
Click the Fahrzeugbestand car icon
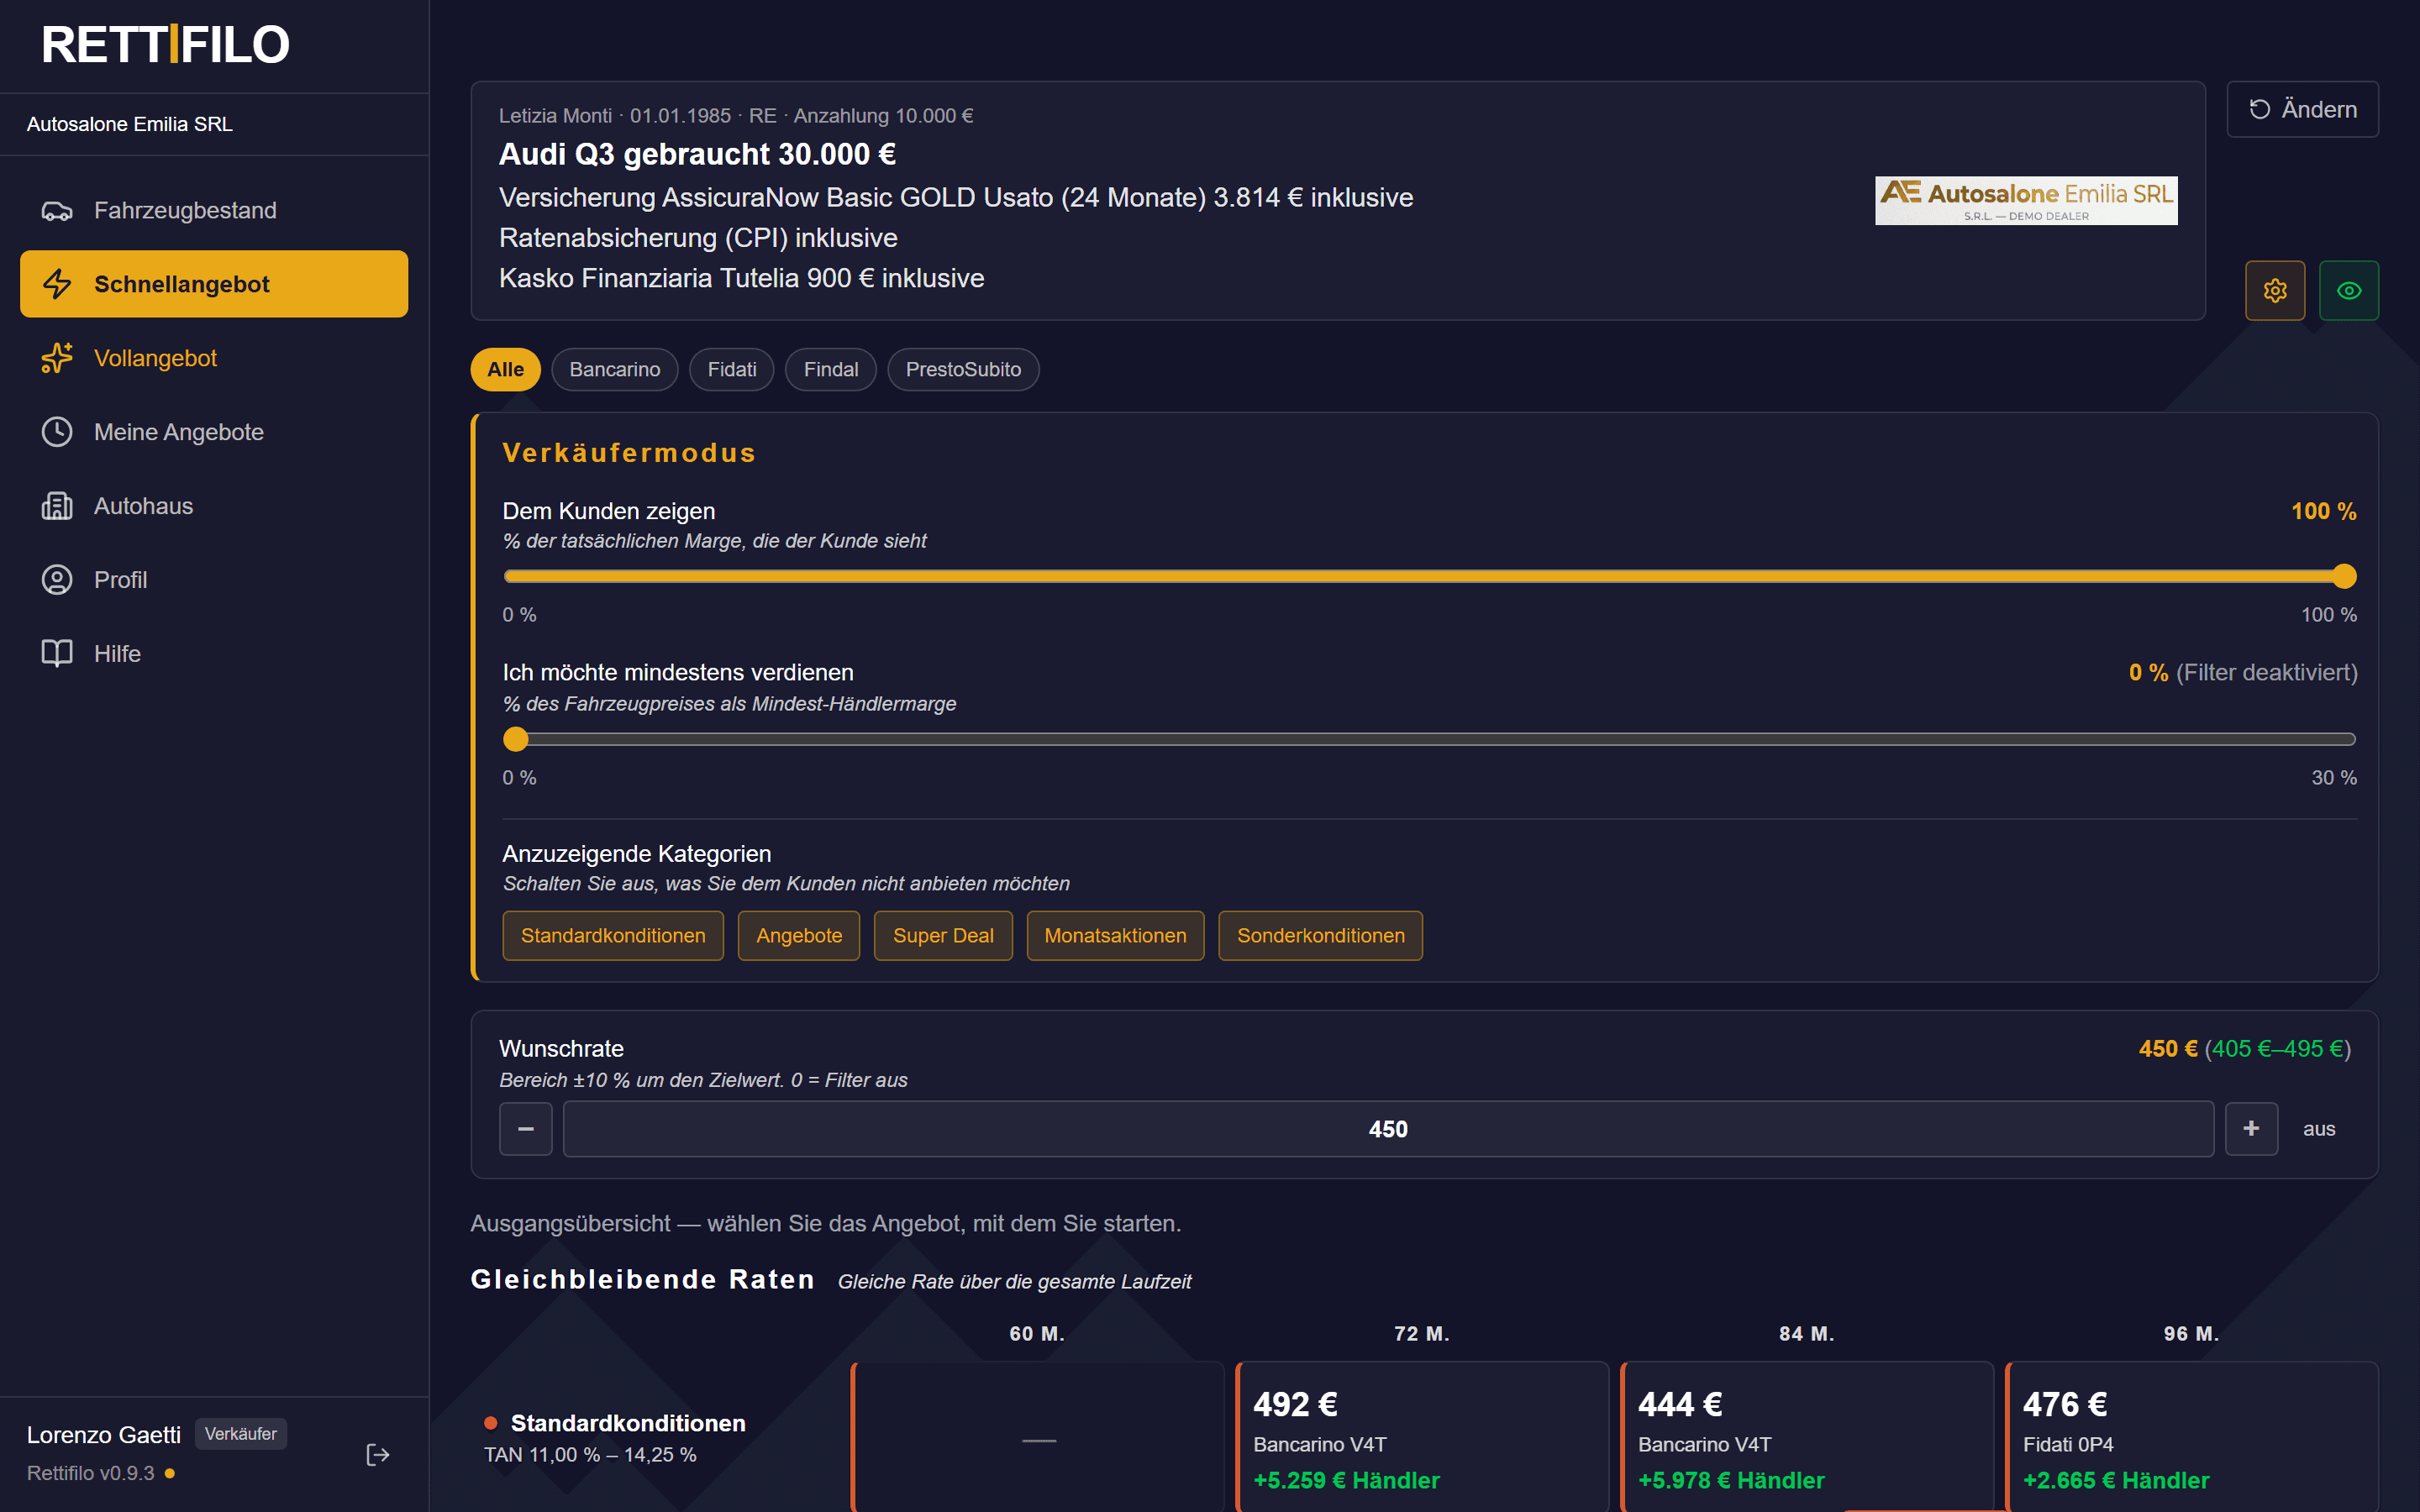coord(57,211)
